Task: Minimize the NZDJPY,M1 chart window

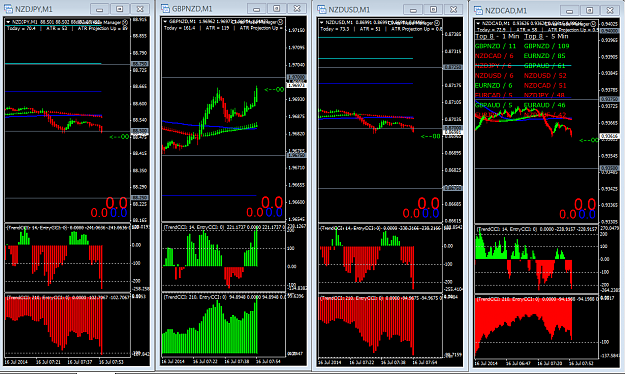Action: 100,9
